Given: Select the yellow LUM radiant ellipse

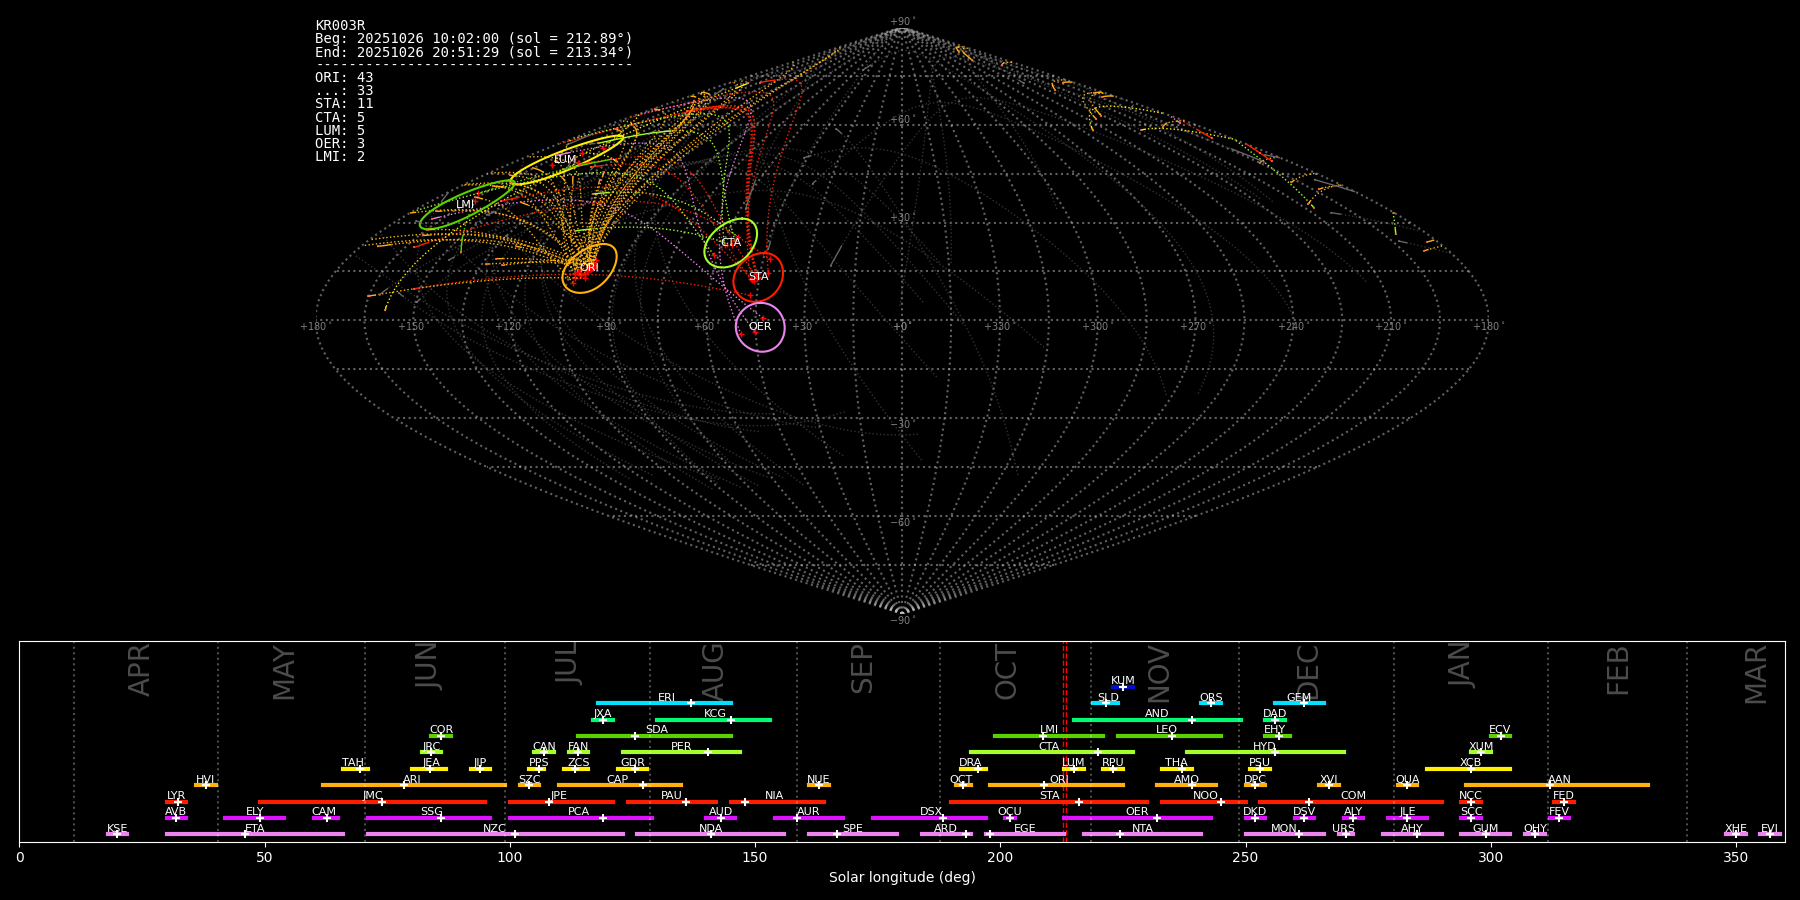Looking at the screenshot, I should (x=566, y=160).
